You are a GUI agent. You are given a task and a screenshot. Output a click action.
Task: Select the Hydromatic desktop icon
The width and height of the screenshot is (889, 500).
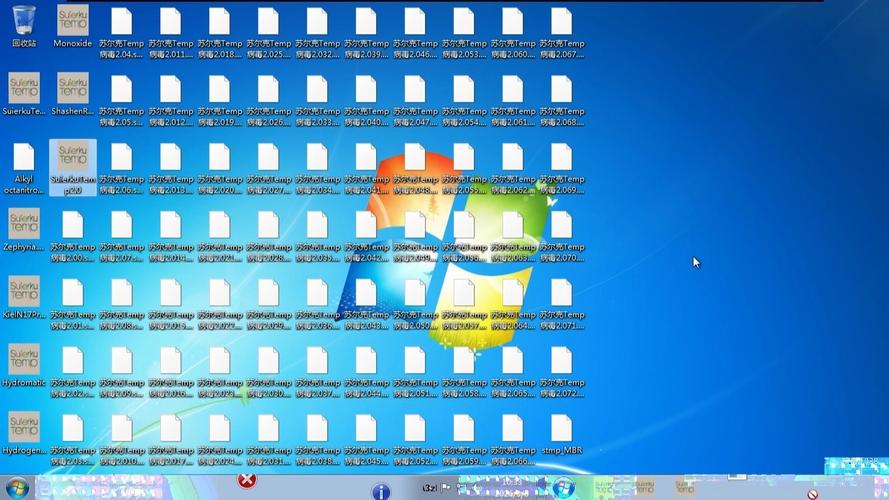(24, 366)
